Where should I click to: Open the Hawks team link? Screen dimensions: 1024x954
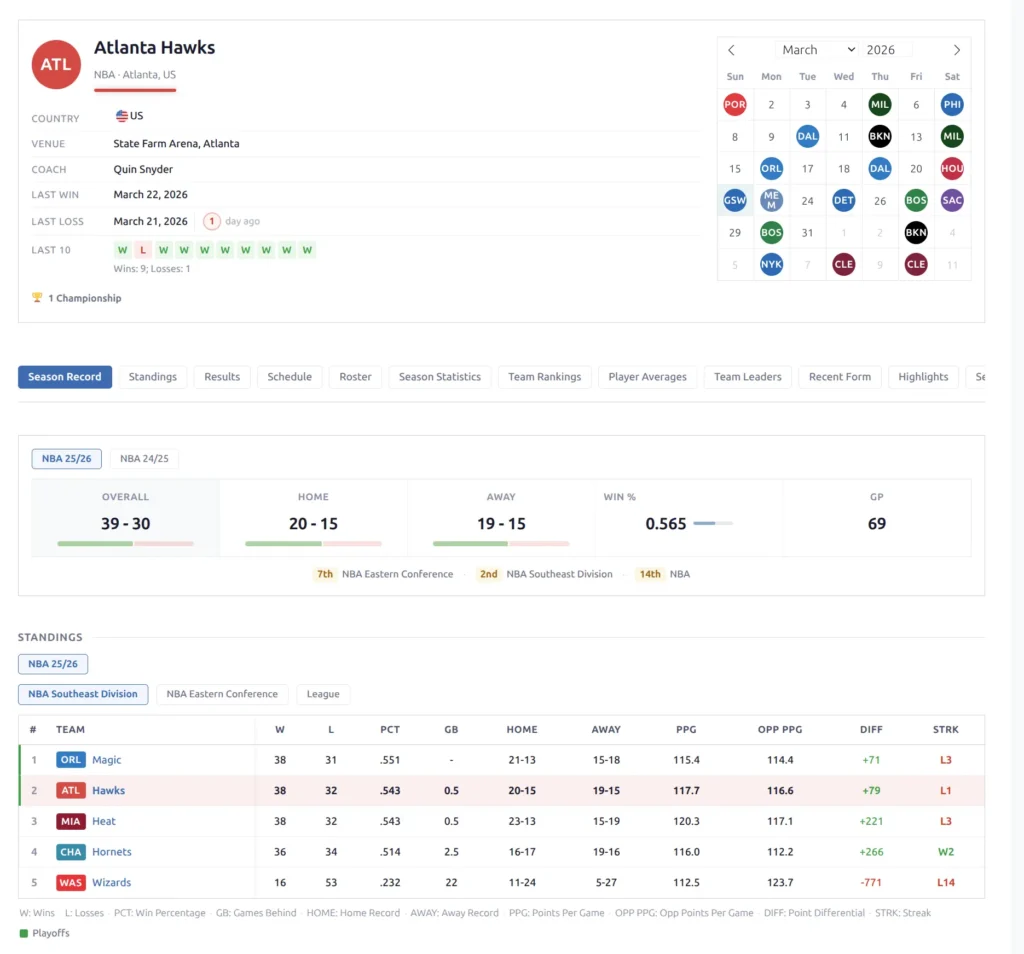pyautogui.click(x=108, y=791)
